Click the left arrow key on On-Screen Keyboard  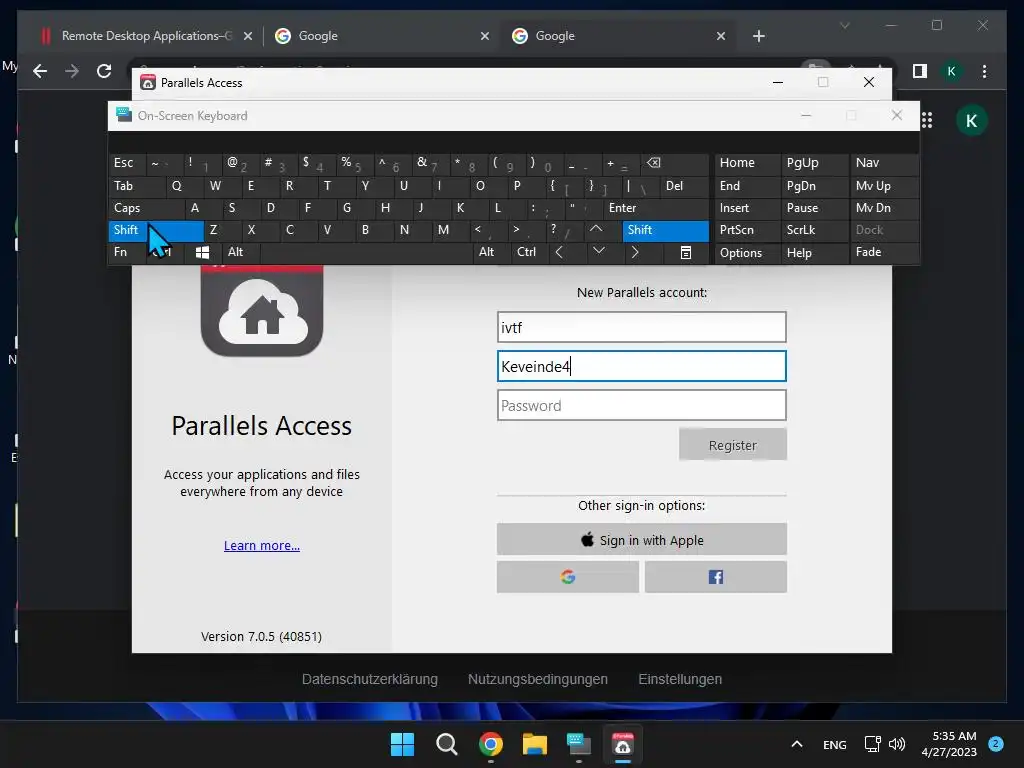559,252
